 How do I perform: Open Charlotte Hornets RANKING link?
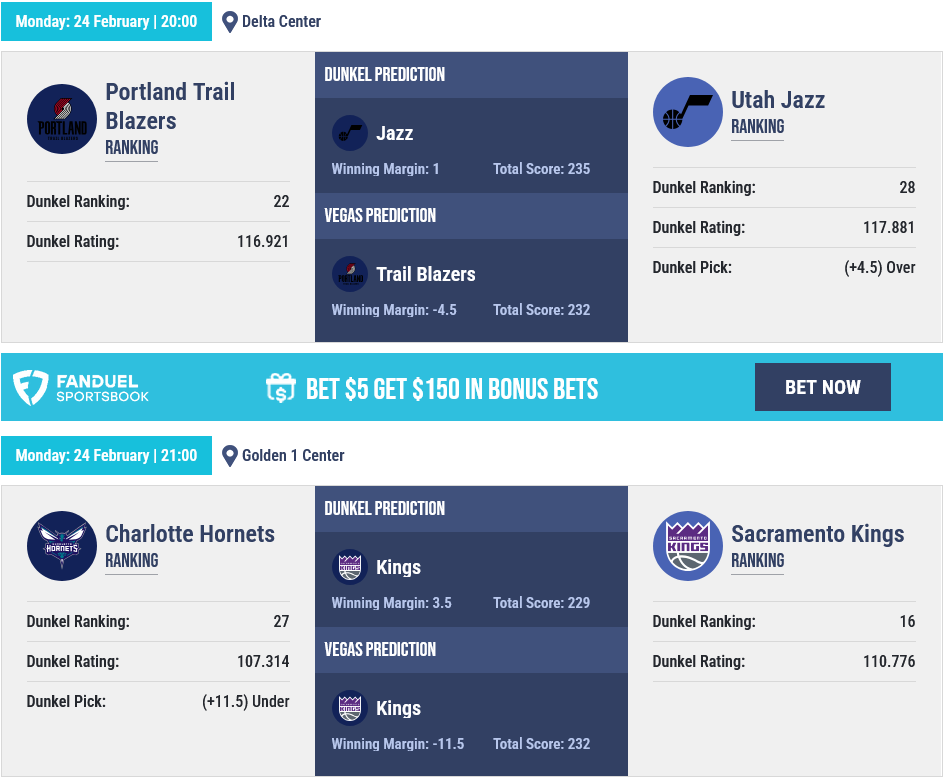coord(132,561)
